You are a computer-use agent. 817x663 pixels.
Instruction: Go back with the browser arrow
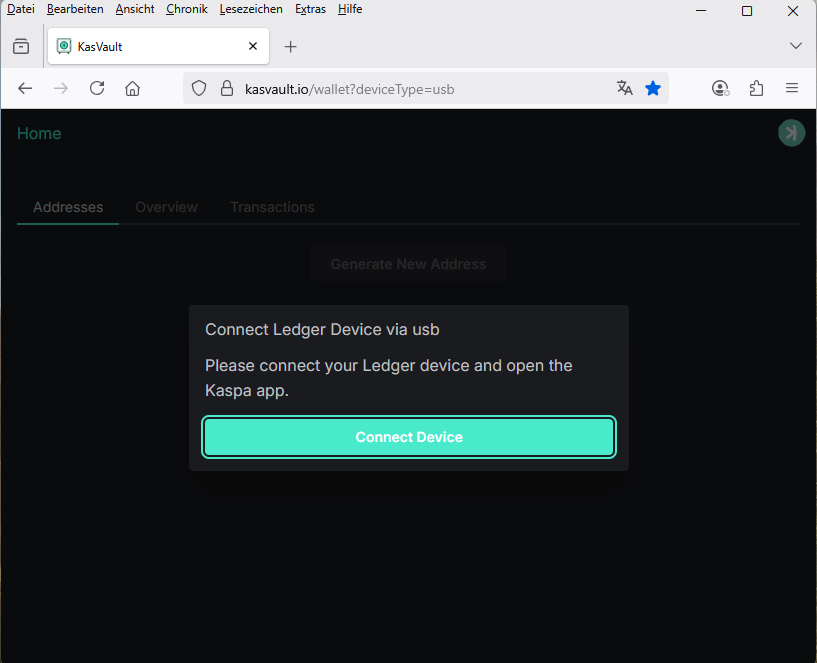point(25,89)
